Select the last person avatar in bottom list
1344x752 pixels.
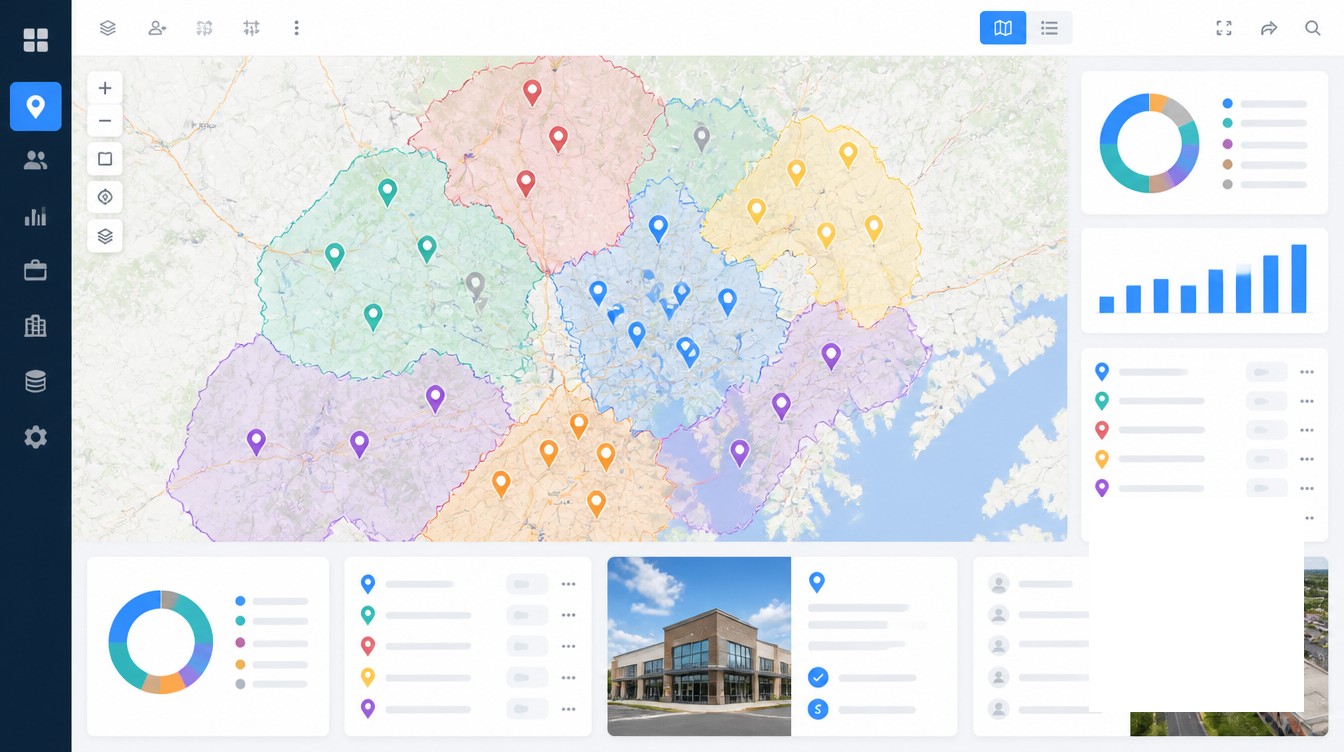[998, 708]
